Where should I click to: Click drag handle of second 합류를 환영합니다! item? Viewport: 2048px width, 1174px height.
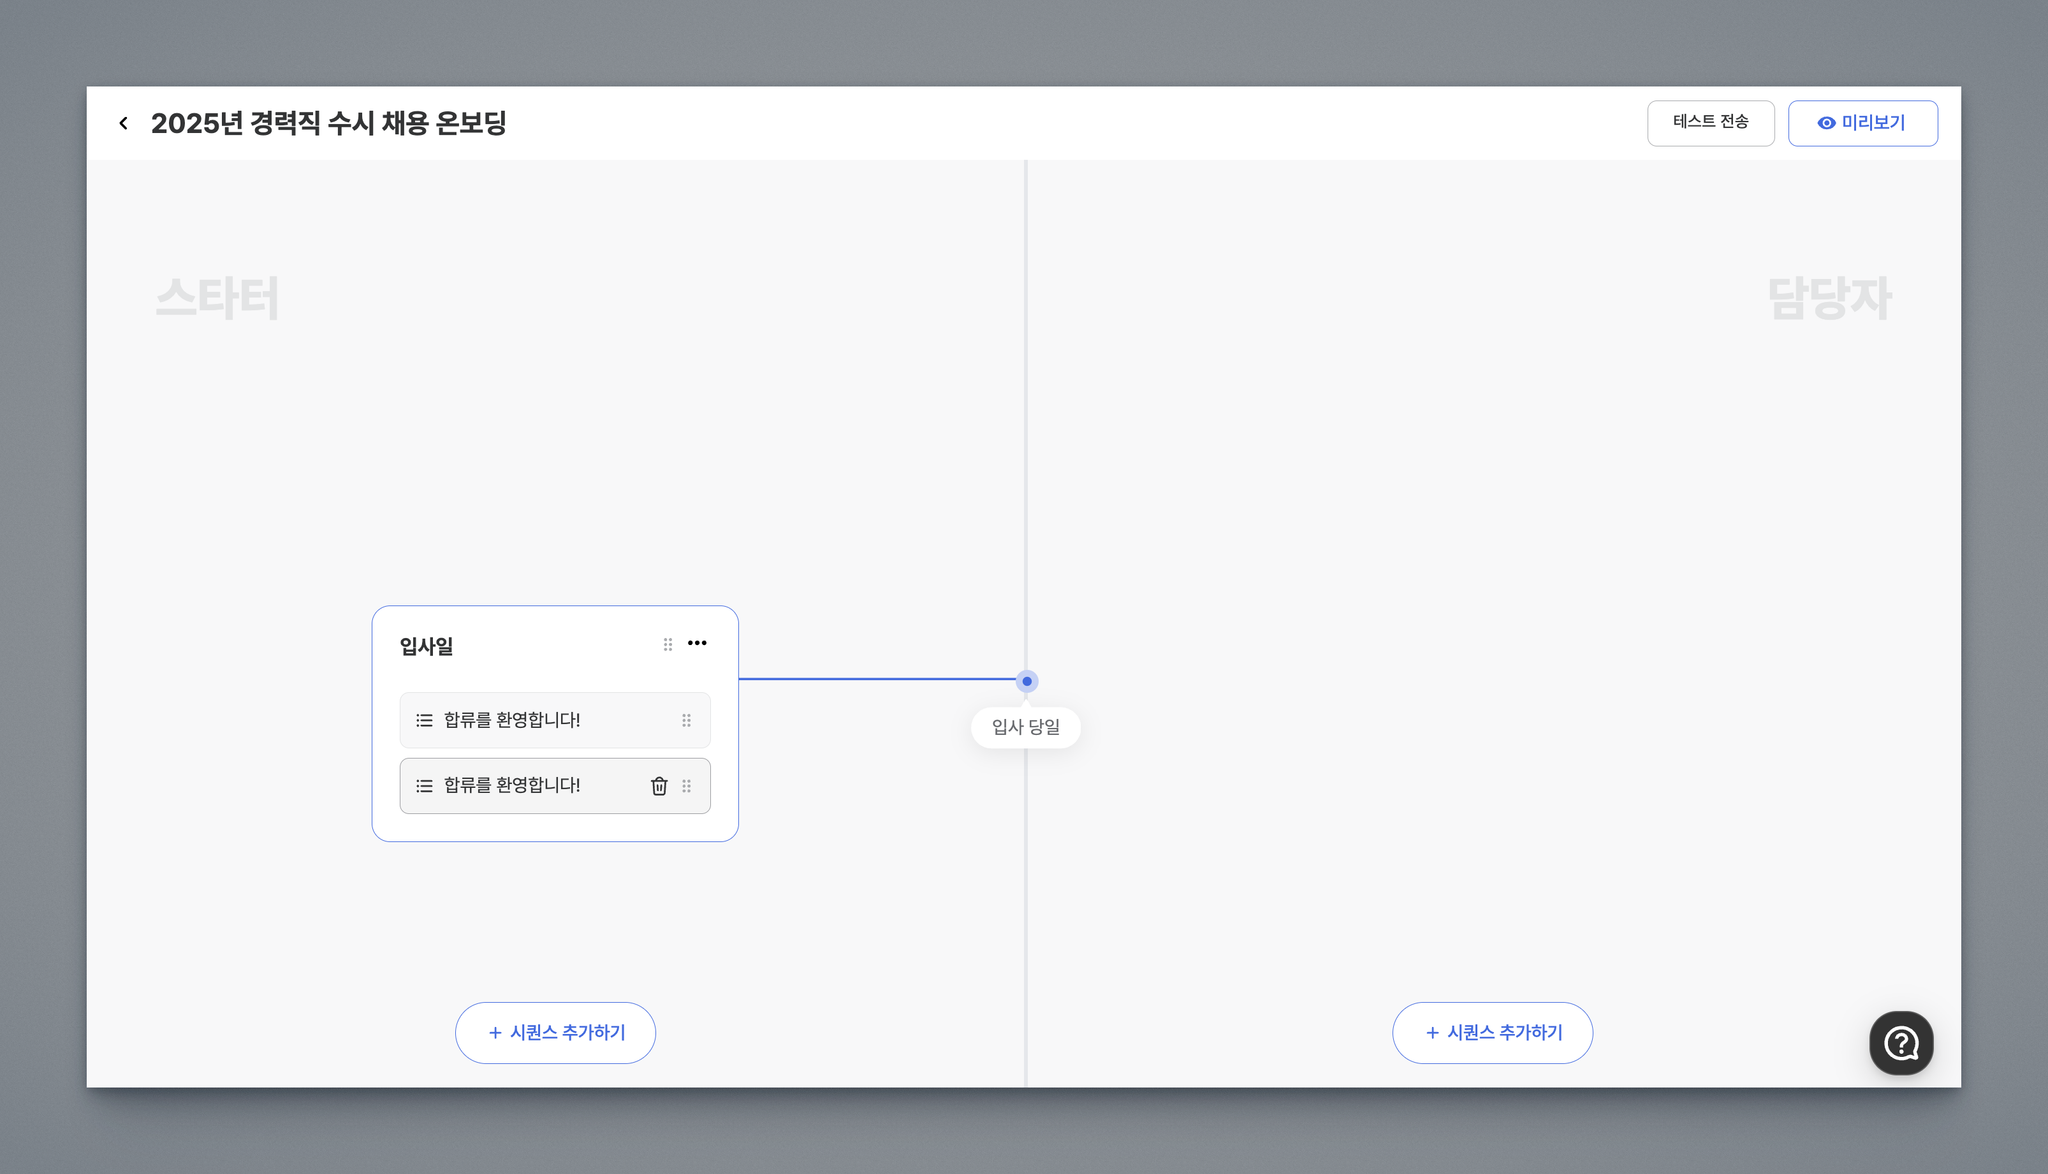tap(686, 786)
